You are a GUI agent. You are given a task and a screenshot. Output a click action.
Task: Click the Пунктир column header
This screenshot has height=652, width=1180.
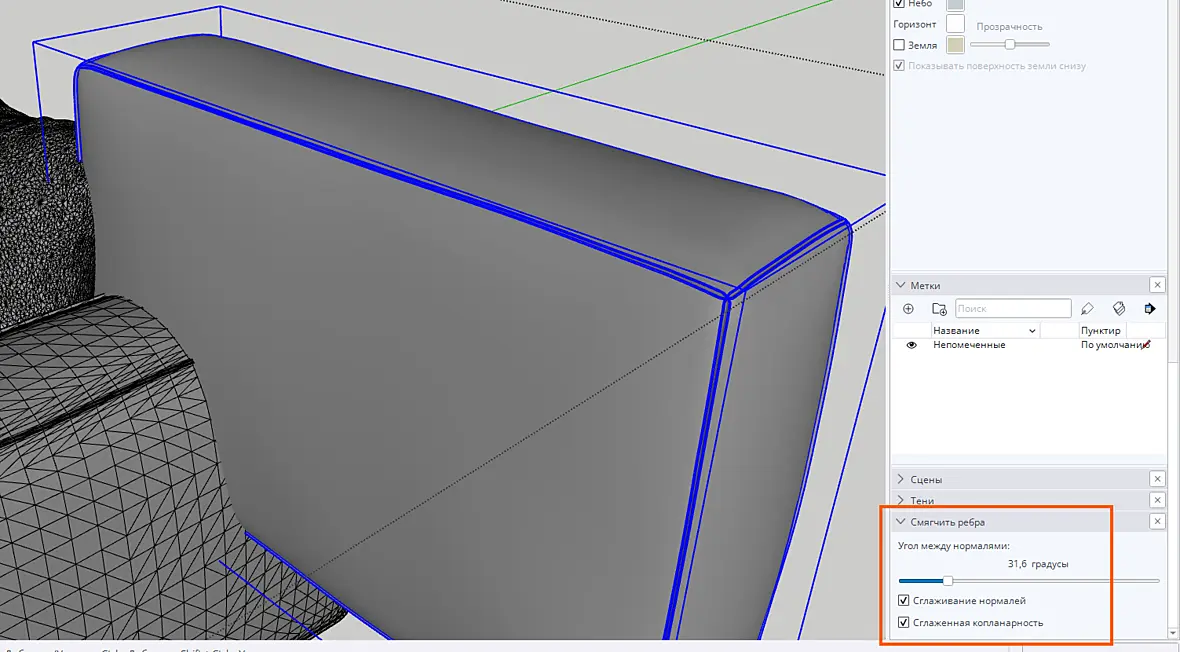[x=1101, y=331]
